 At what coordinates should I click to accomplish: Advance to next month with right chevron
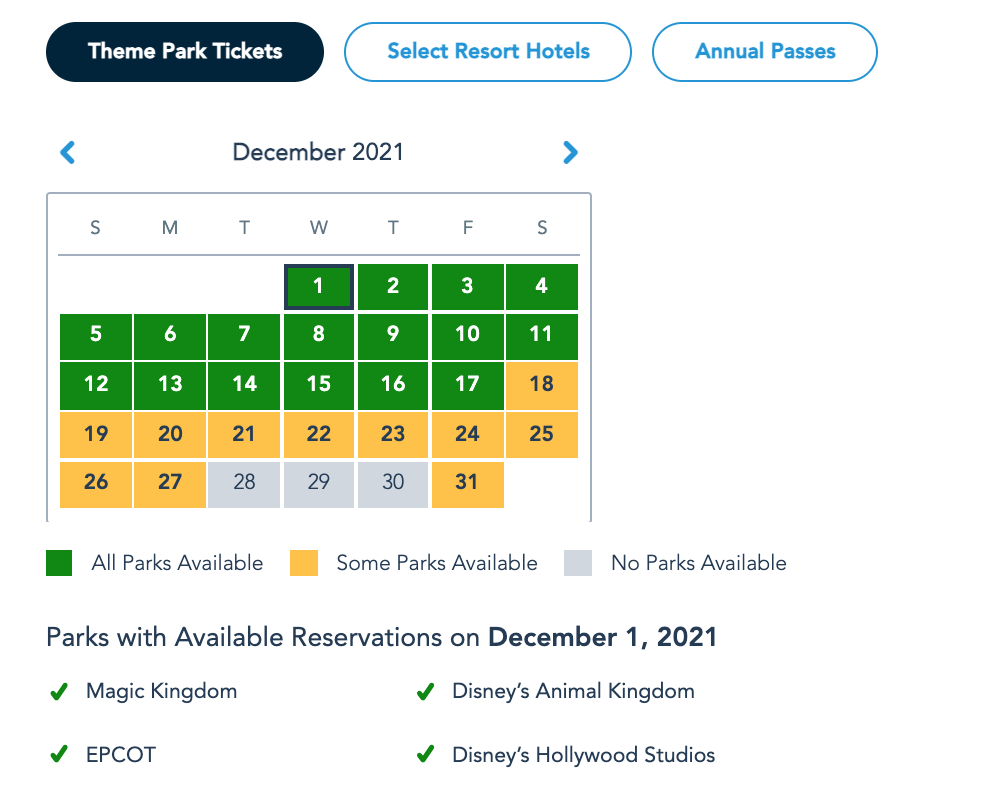570,152
